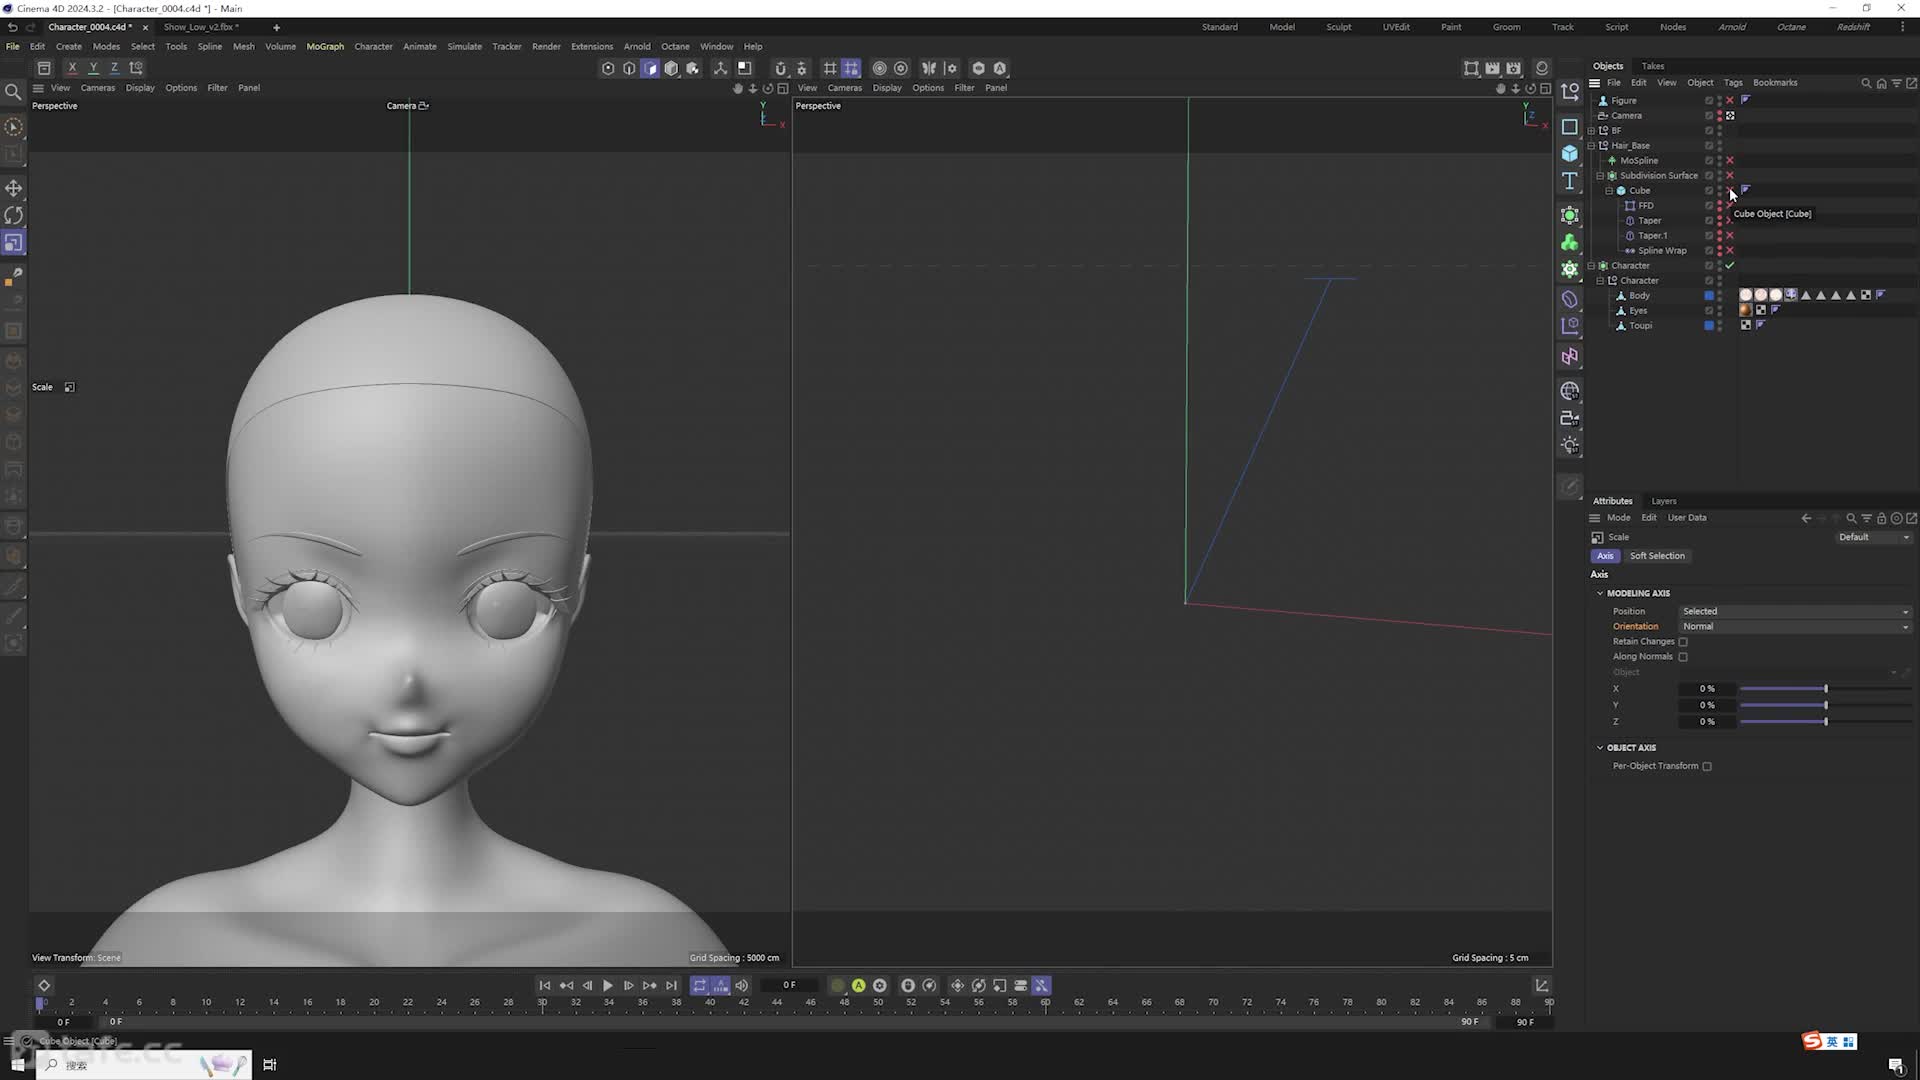This screenshot has height=1080, width=1920.
Task: Open the Orientation Normal dropdown
Action: click(x=1795, y=626)
